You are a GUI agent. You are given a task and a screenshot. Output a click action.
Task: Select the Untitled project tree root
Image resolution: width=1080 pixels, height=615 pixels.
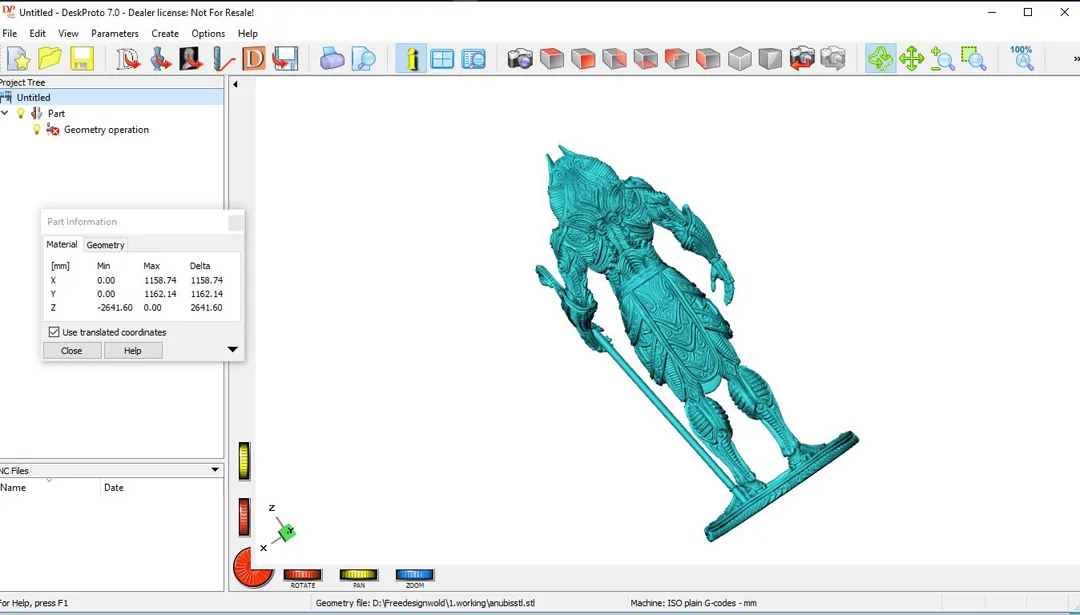tap(33, 97)
